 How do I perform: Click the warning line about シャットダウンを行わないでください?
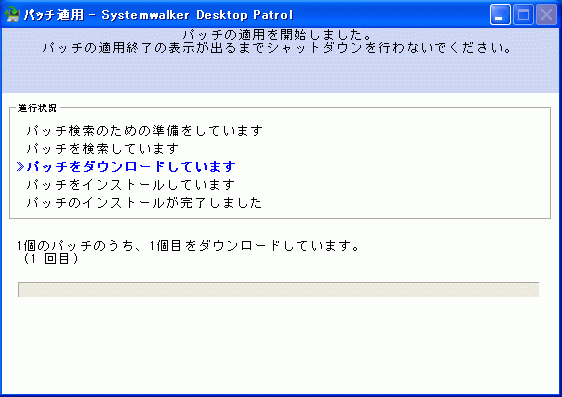[277, 48]
